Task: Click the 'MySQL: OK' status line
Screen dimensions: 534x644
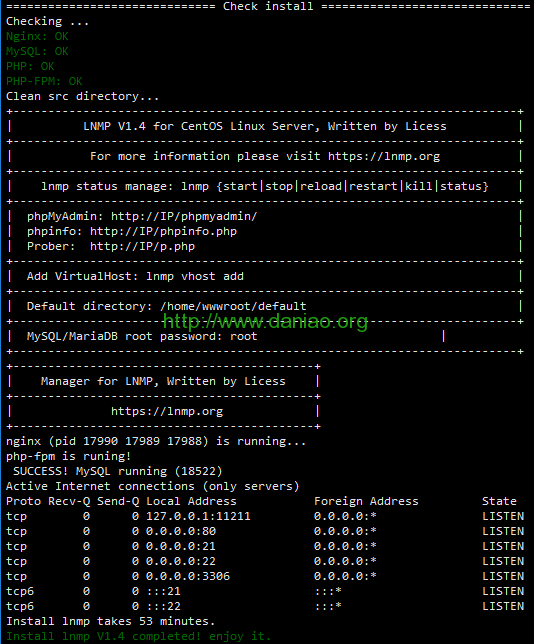Action: (37, 51)
